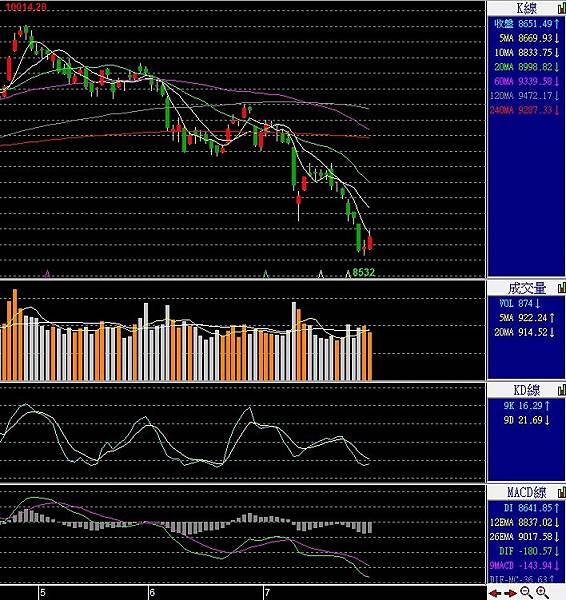The width and height of the screenshot is (566, 600).
Task: Zoom in with the plus magnifier
Action: pos(542,592)
